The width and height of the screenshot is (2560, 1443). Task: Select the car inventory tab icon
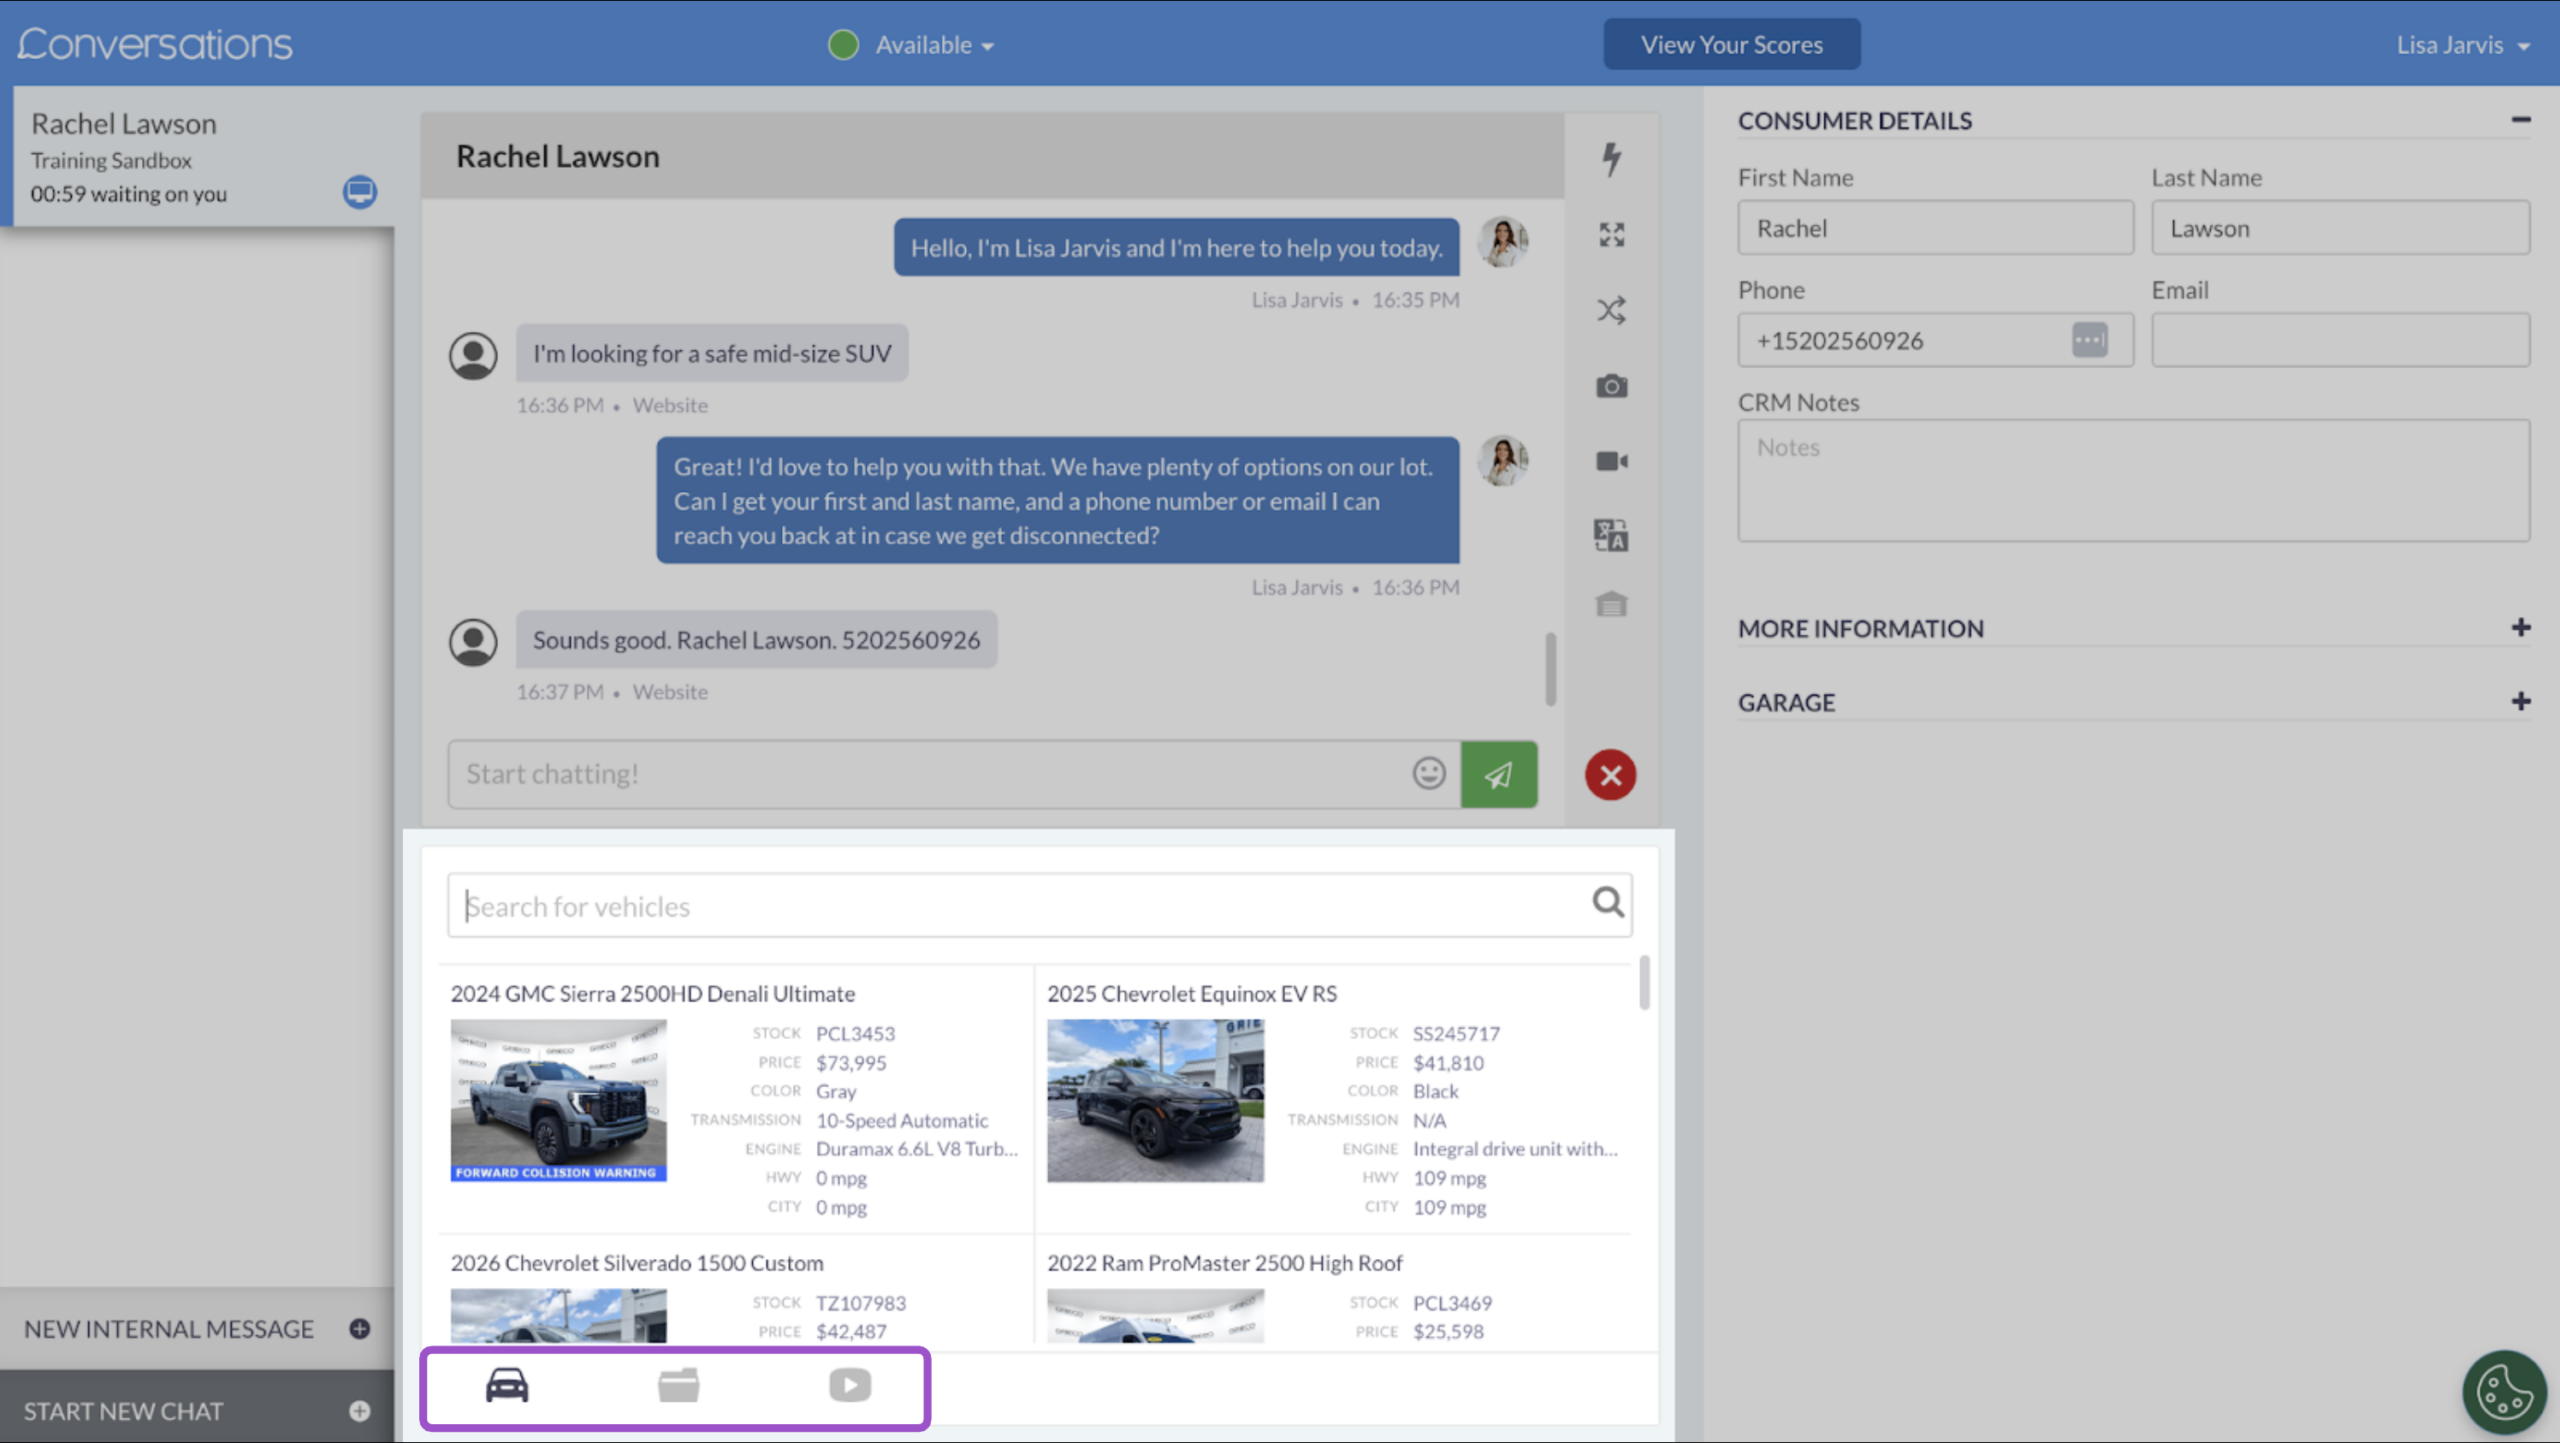click(x=507, y=1386)
